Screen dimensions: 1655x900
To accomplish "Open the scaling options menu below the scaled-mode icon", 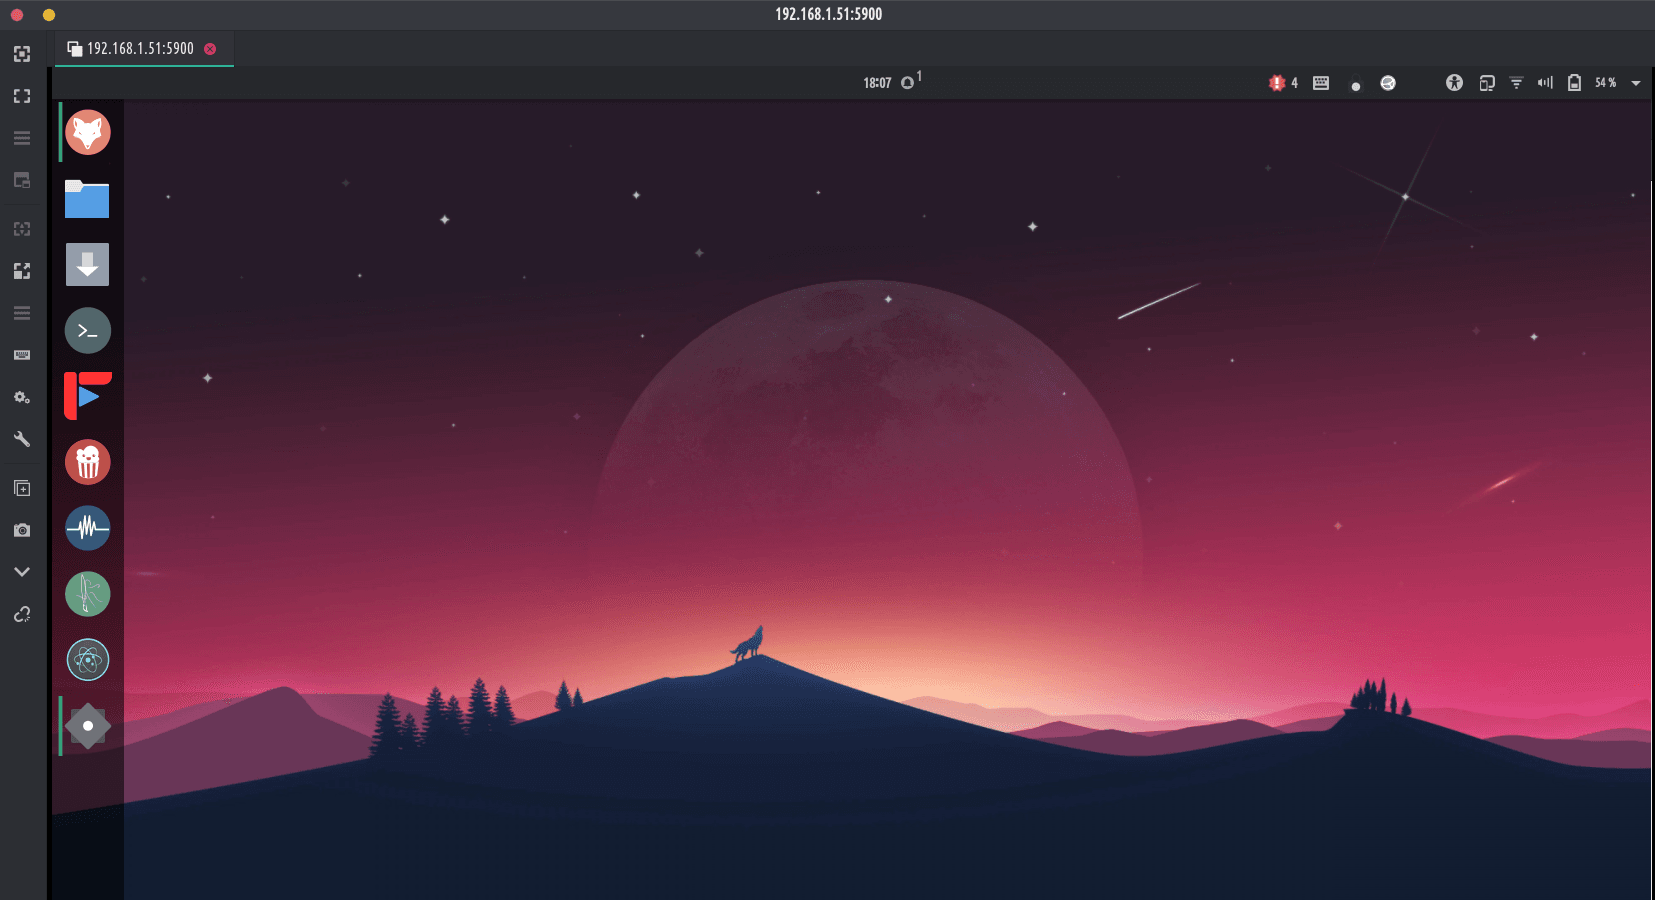I will click(x=22, y=313).
